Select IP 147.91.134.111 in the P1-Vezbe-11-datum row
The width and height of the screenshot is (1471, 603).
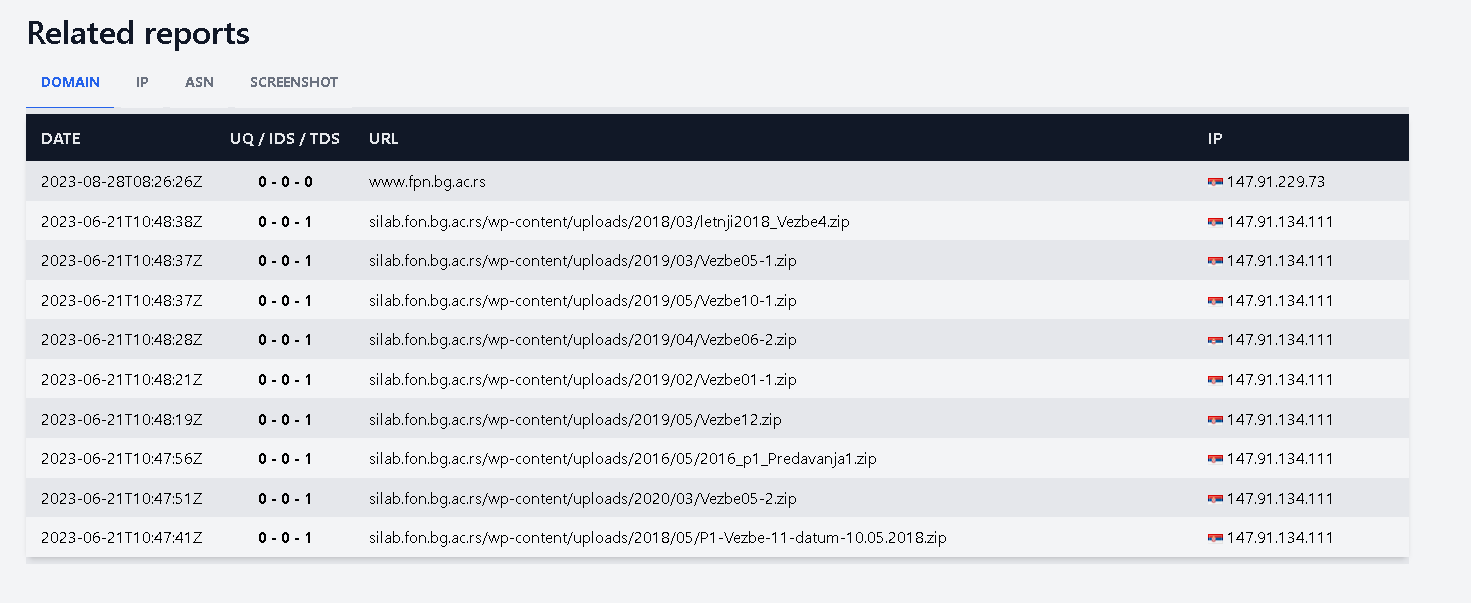(x=1280, y=538)
